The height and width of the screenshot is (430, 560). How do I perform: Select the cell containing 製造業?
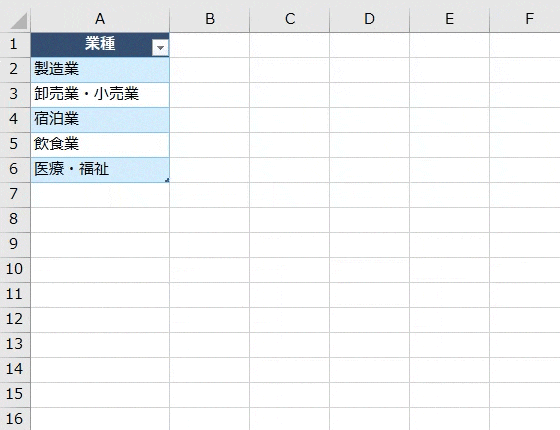(x=100, y=70)
